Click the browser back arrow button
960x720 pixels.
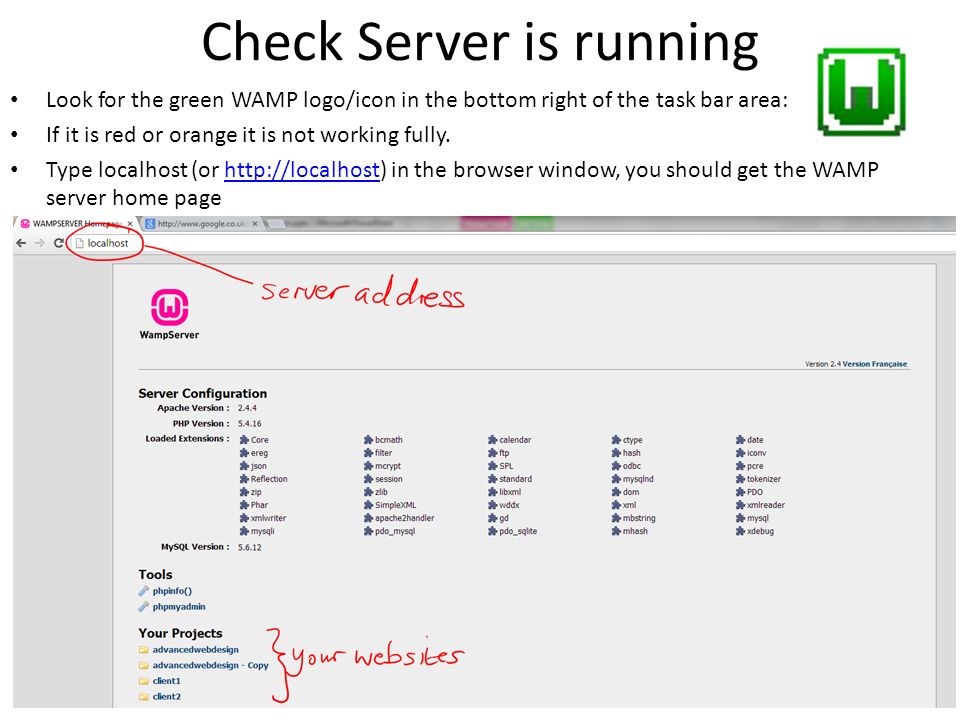[21, 243]
